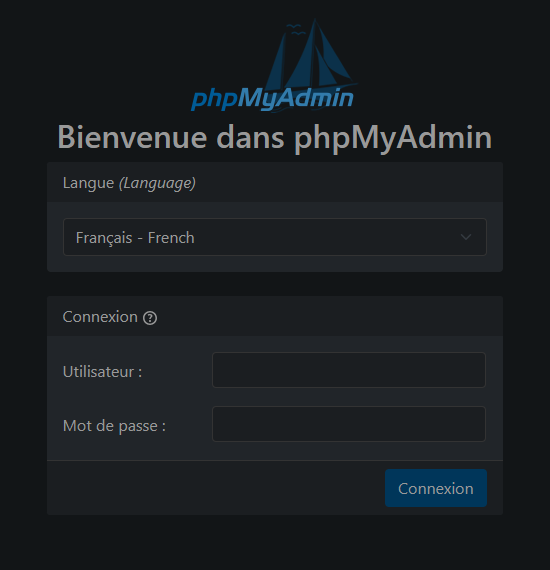Screen dimensions: 550x570
Task: Click the 'Langue' label text
Action: coord(88,183)
